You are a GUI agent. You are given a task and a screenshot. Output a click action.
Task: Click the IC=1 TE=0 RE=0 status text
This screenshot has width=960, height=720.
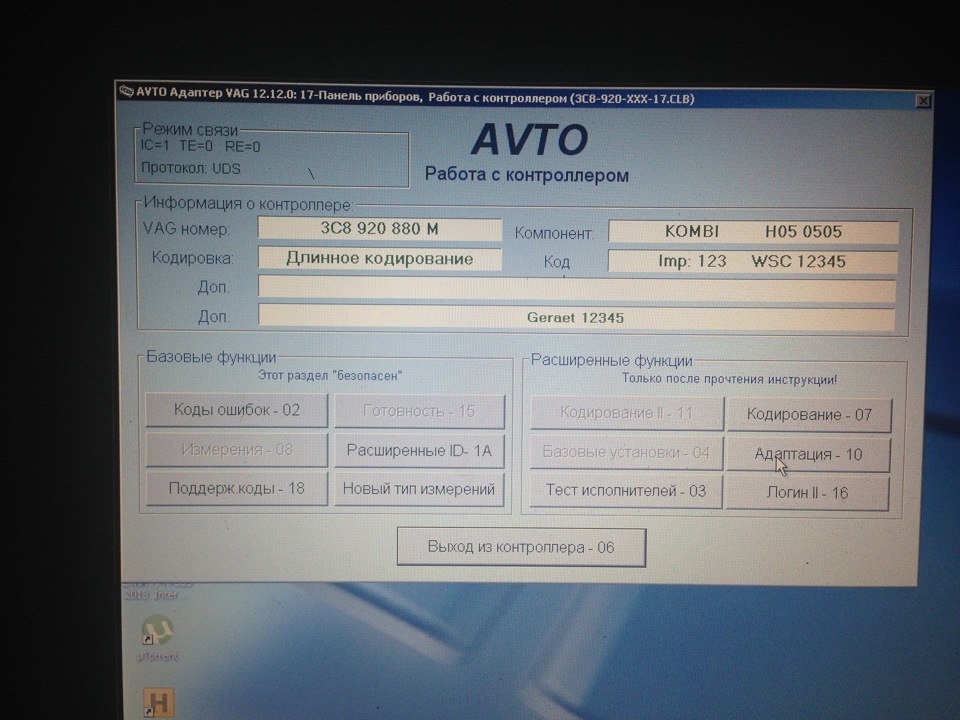coord(201,146)
